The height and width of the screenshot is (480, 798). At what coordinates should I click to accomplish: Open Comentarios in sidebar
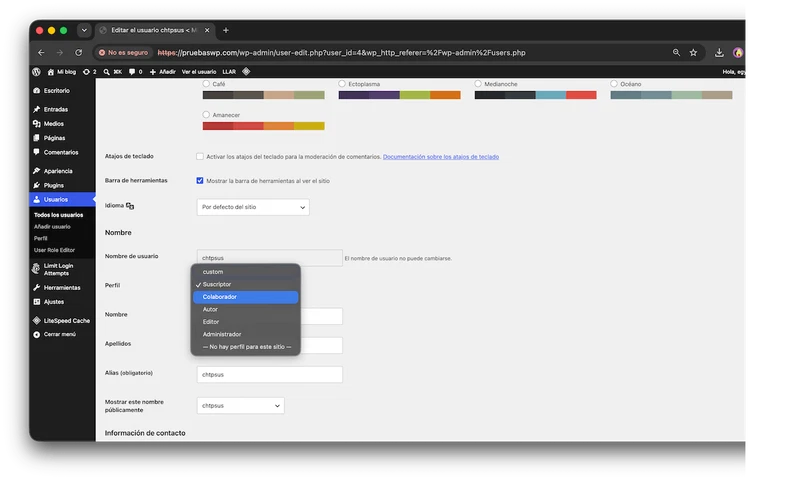coord(62,152)
